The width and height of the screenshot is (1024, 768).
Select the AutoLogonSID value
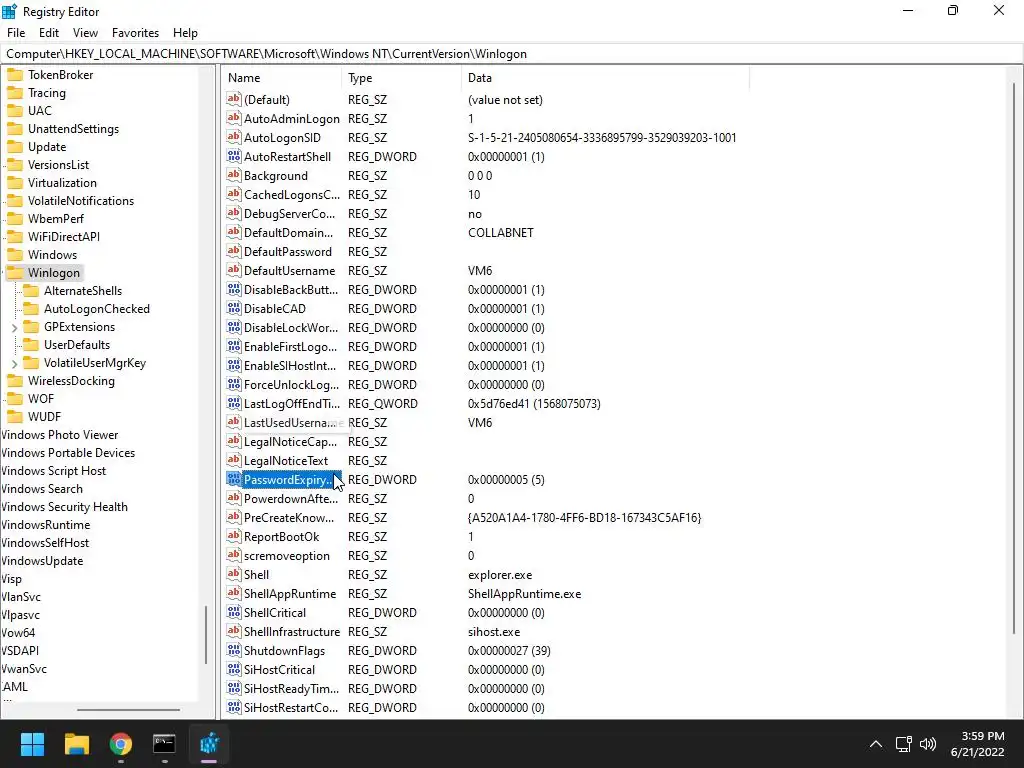click(x=282, y=138)
